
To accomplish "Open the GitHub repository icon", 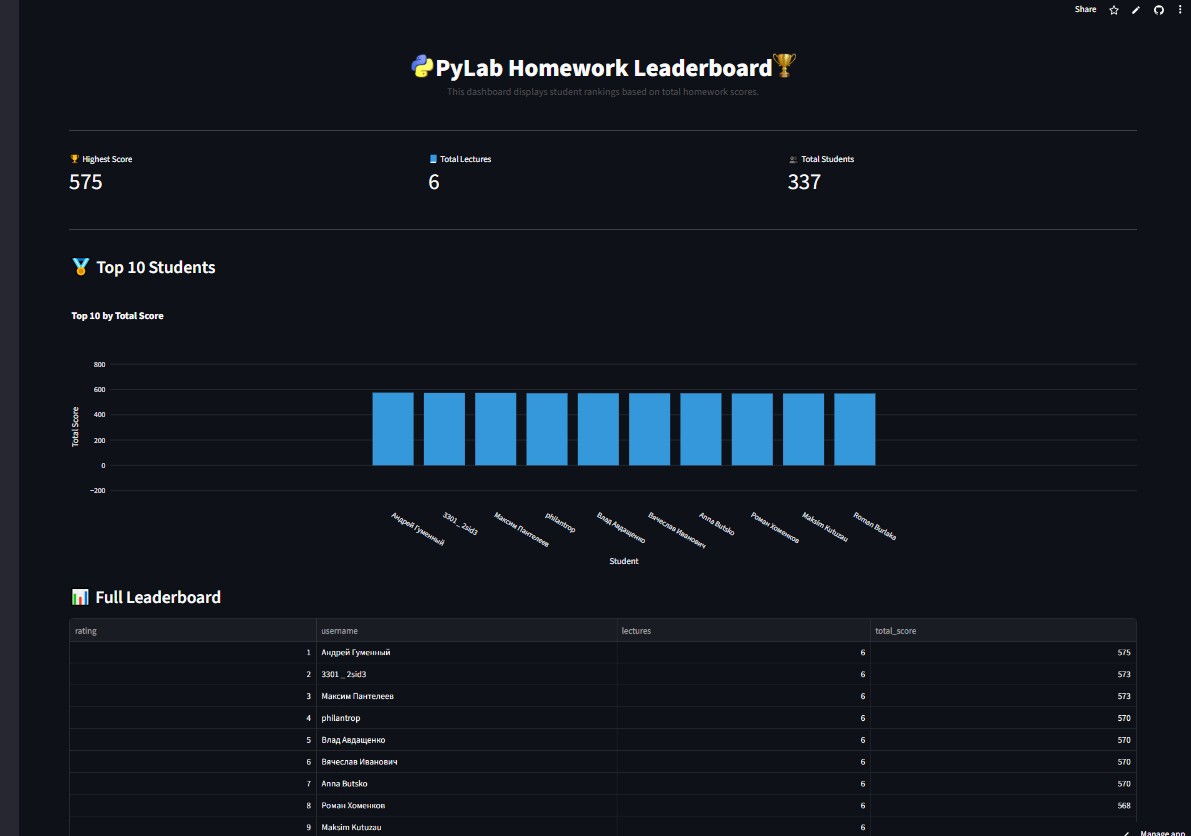I will [1158, 10].
